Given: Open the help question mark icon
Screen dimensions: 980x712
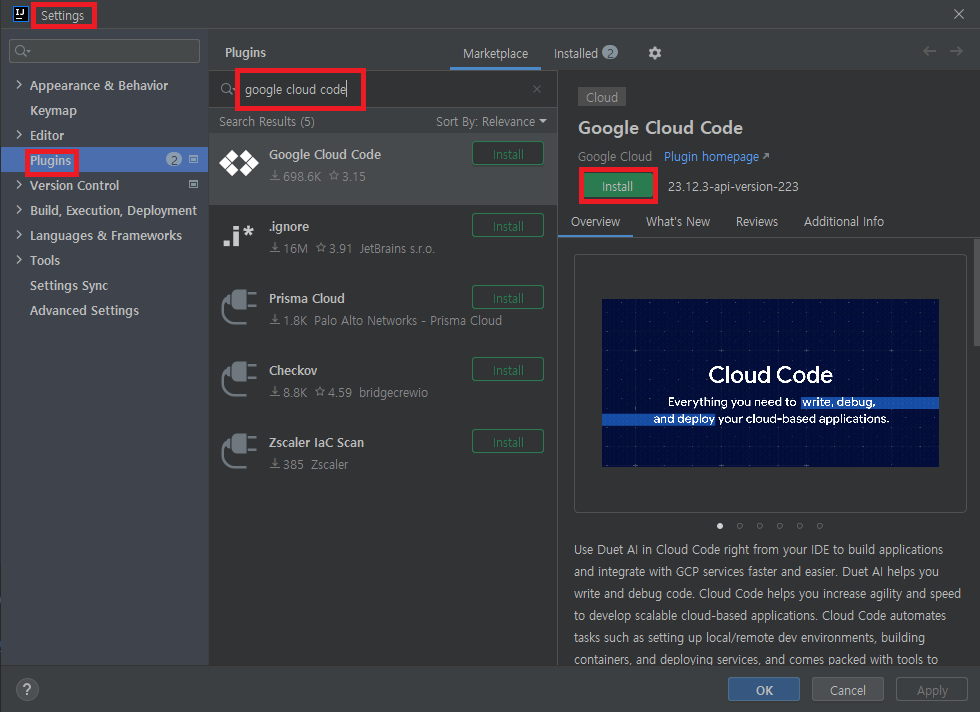Looking at the screenshot, I should (x=27, y=689).
